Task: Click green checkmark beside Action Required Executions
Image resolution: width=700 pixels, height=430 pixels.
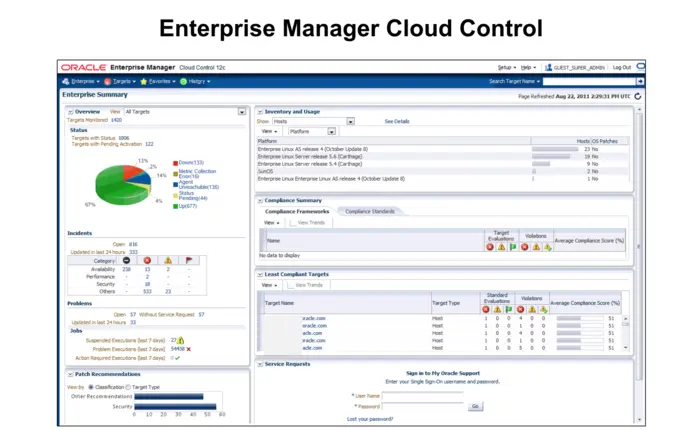Action: pyautogui.click(x=178, y=358)
